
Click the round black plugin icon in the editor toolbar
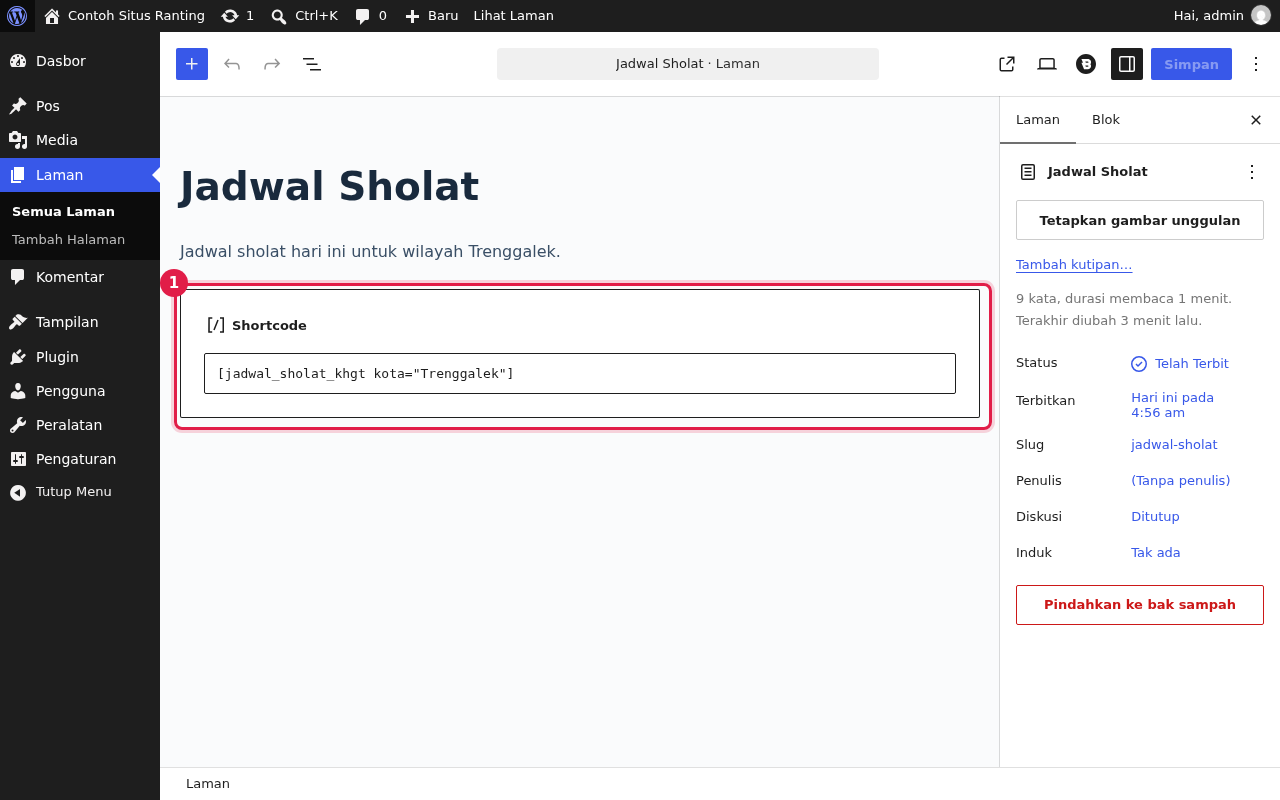(x=1086, y=64)
